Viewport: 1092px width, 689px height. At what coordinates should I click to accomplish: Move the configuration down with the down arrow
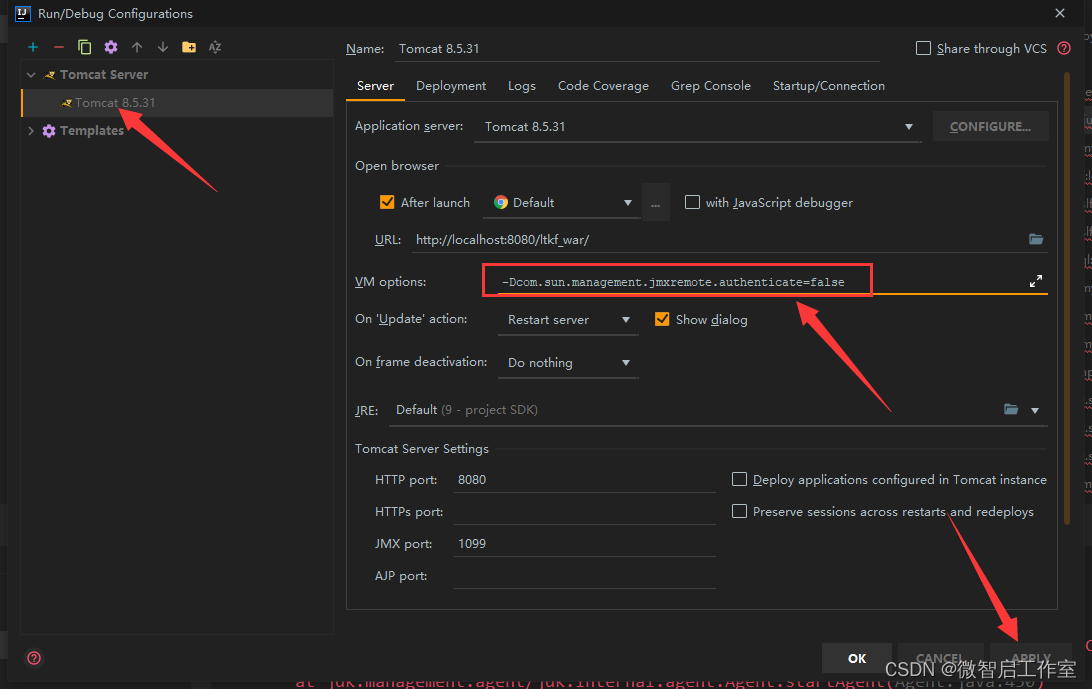click(162, 47)
